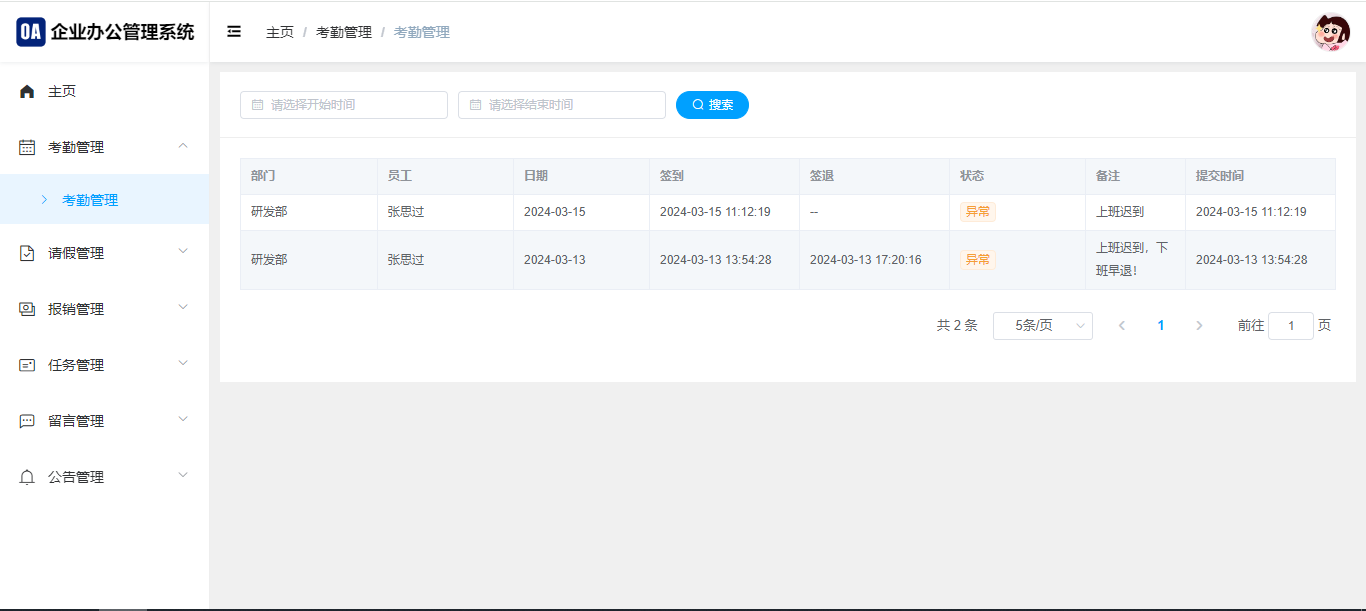
Task: Collapse the 考勤管理 menu chevron
Action: [x=182, y=146]
